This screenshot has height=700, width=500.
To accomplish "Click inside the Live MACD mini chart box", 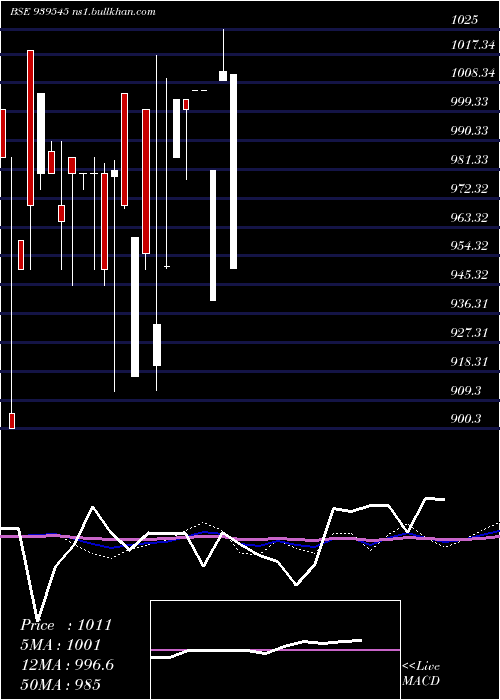I will tap(275, 650).
